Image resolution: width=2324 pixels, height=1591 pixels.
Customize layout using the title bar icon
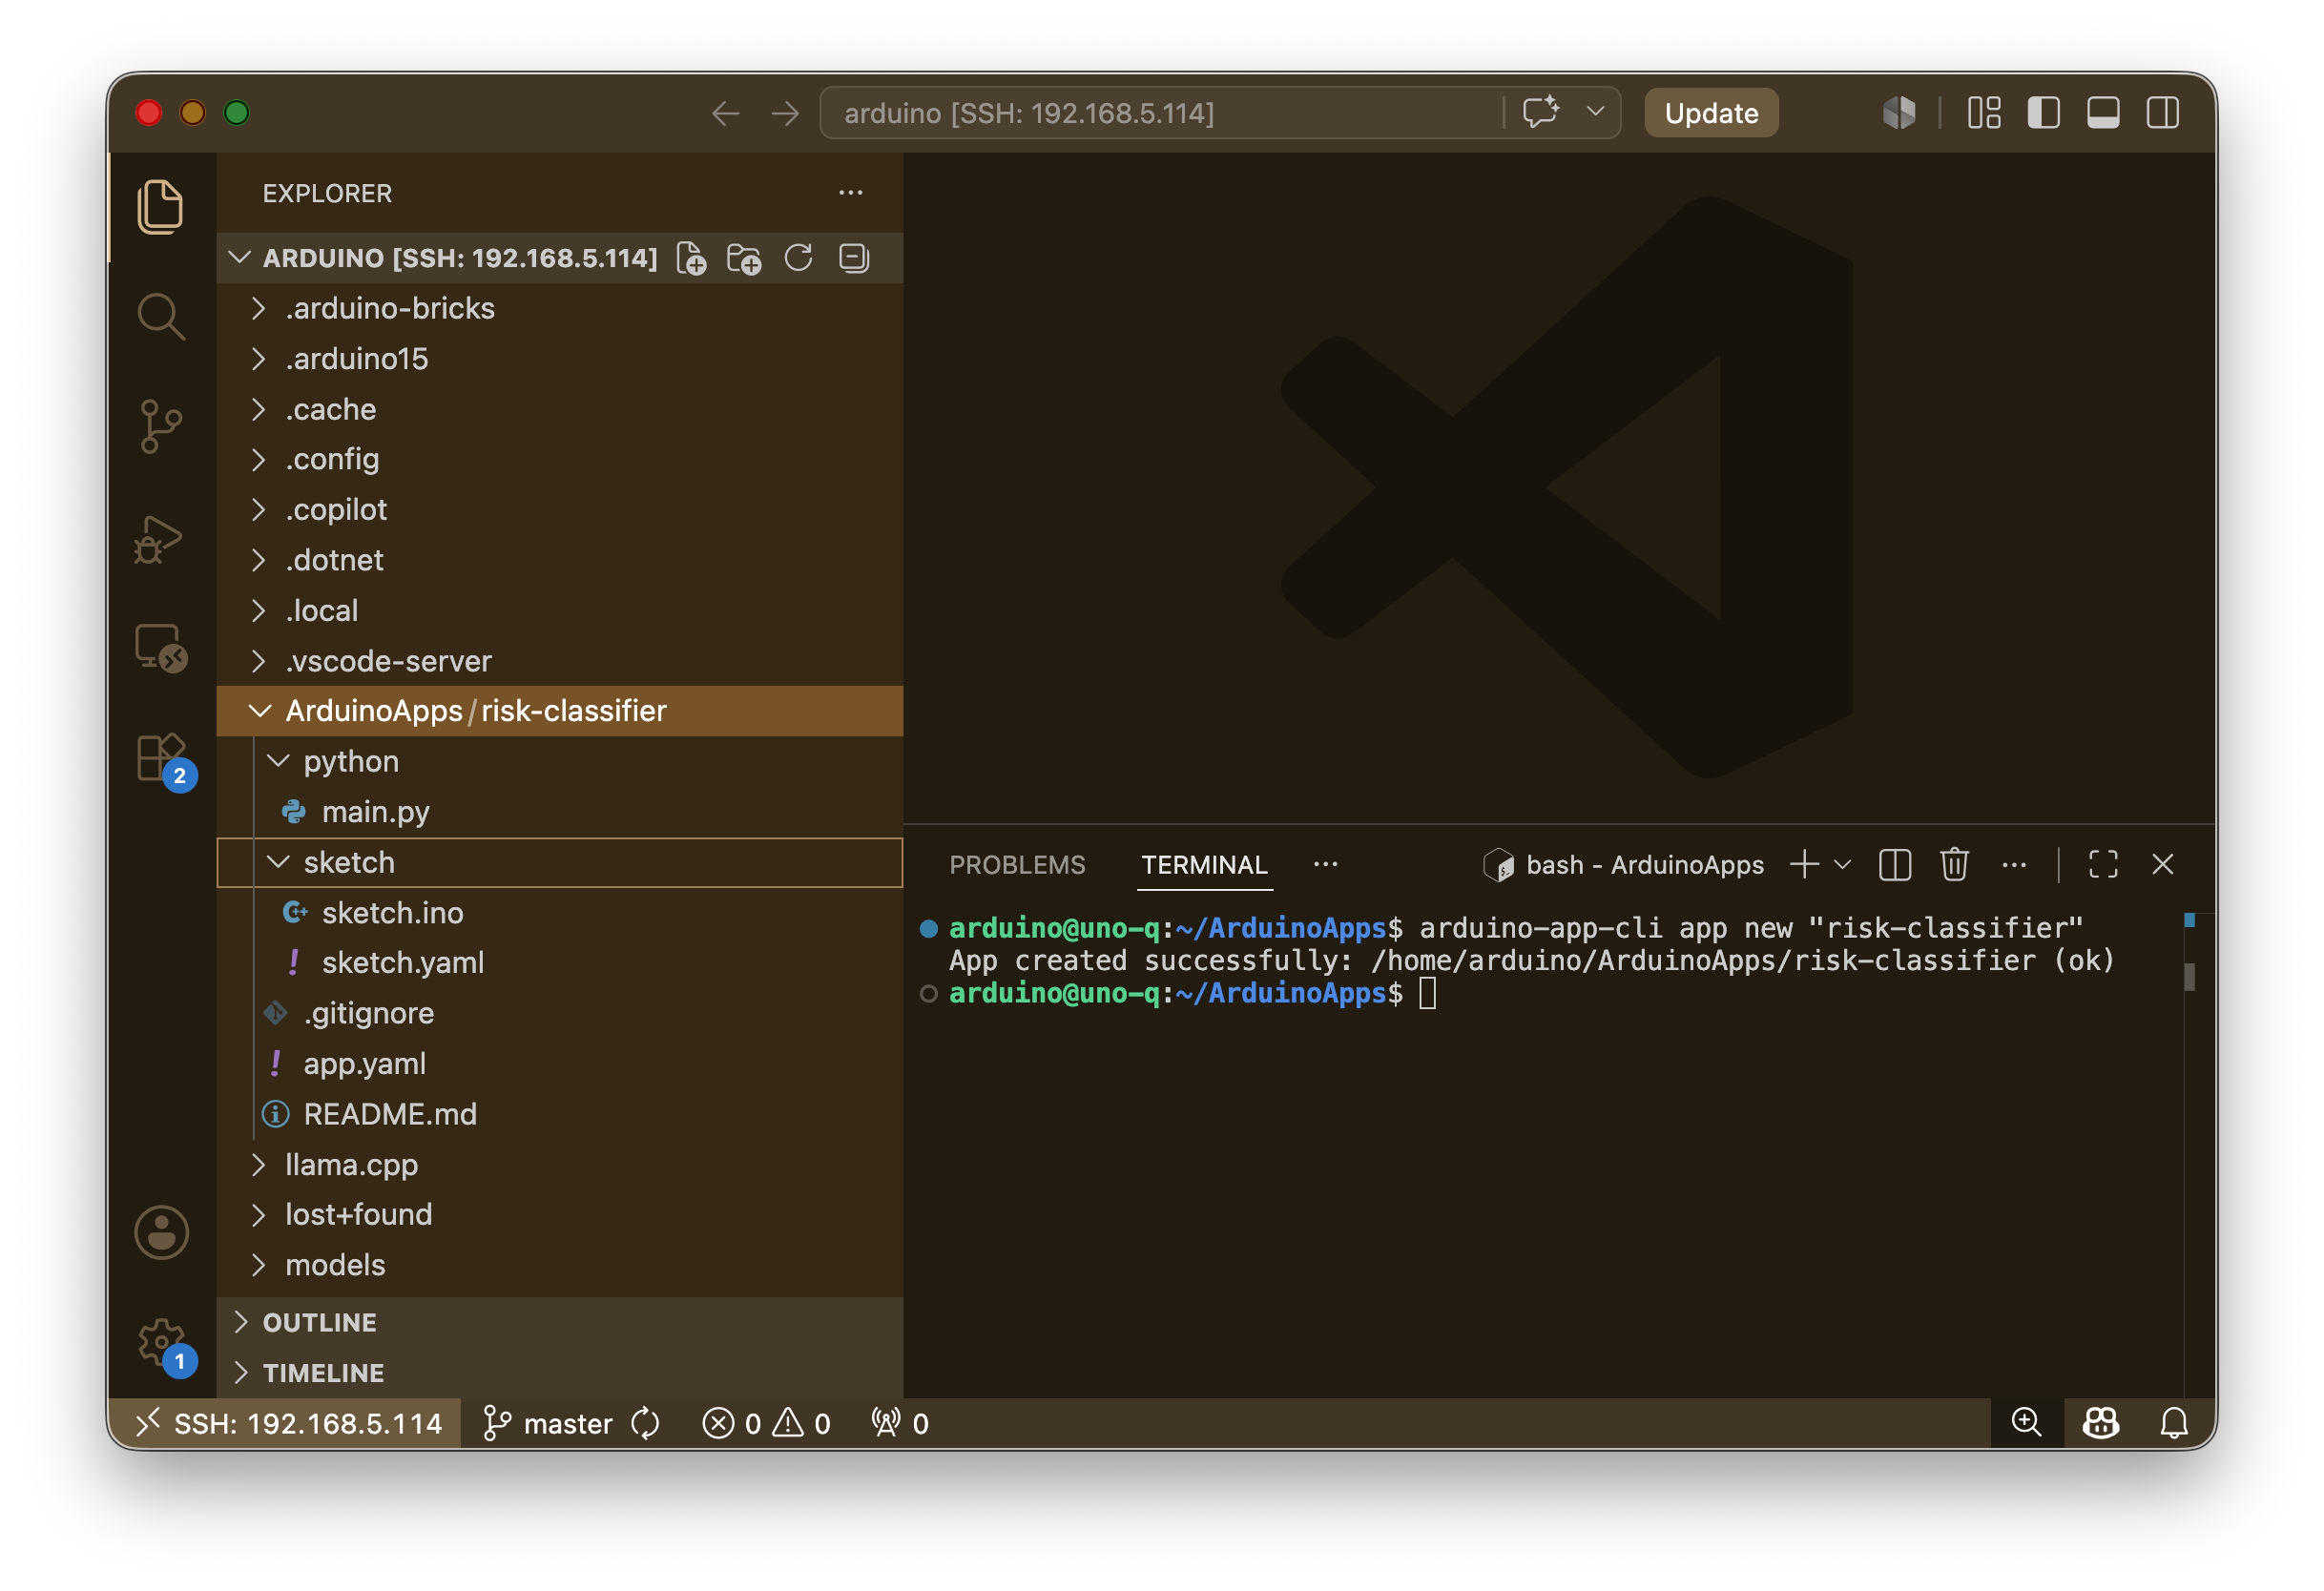coord(1984,113)
